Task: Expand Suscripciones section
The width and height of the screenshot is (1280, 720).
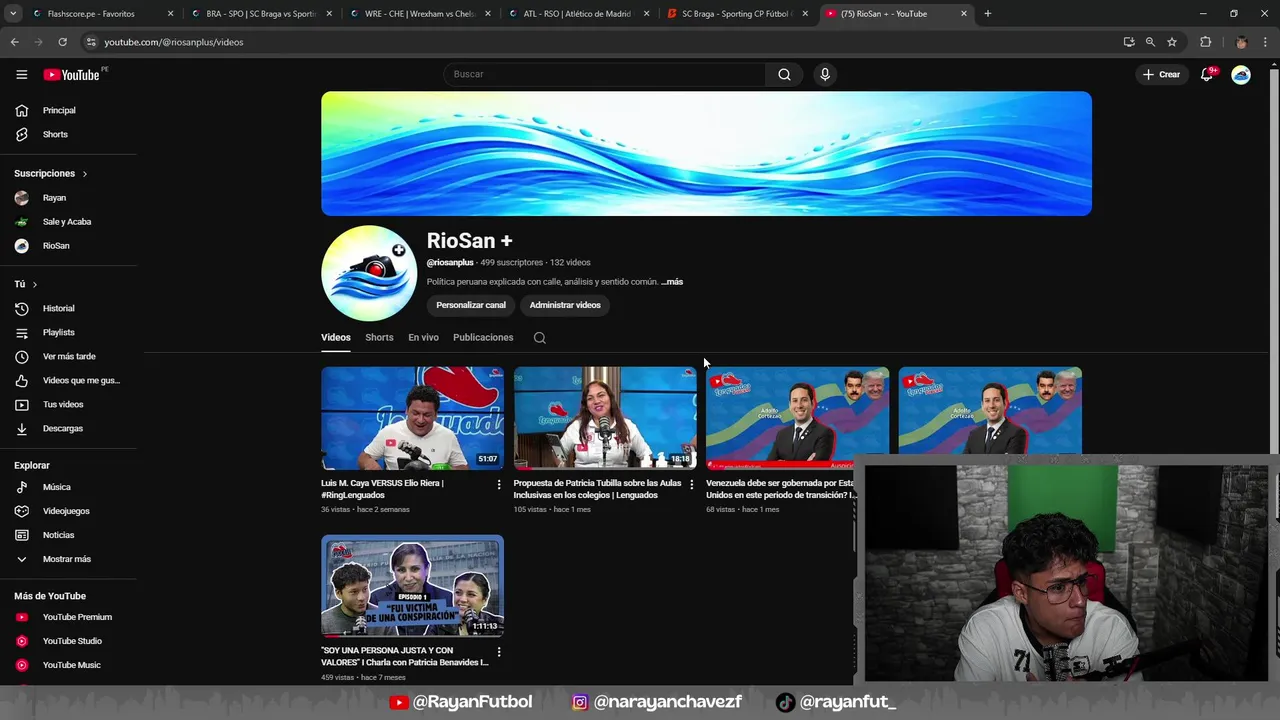Action: (51, 174)
